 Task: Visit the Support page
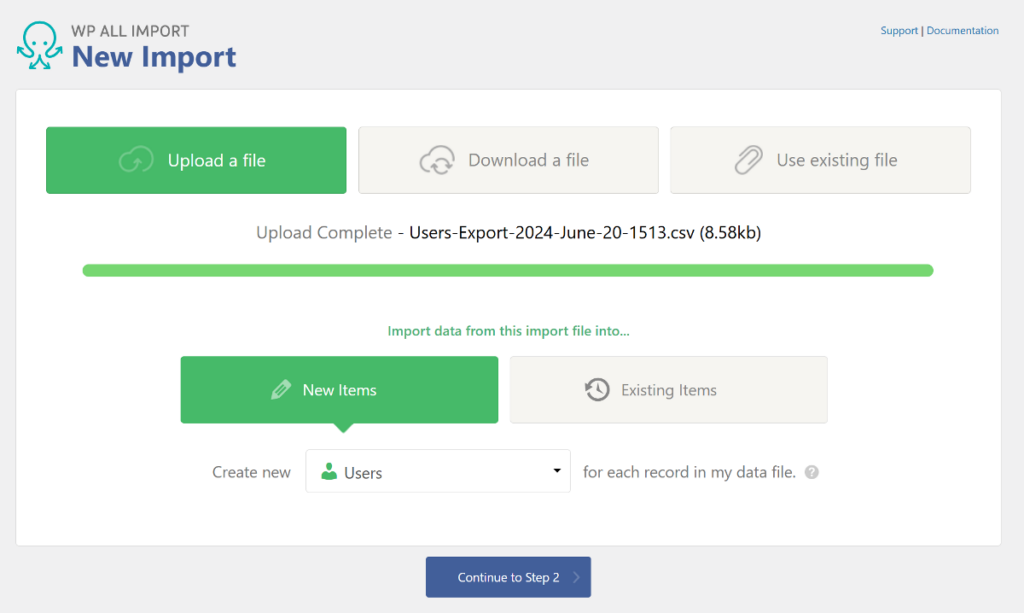point(898,30)
